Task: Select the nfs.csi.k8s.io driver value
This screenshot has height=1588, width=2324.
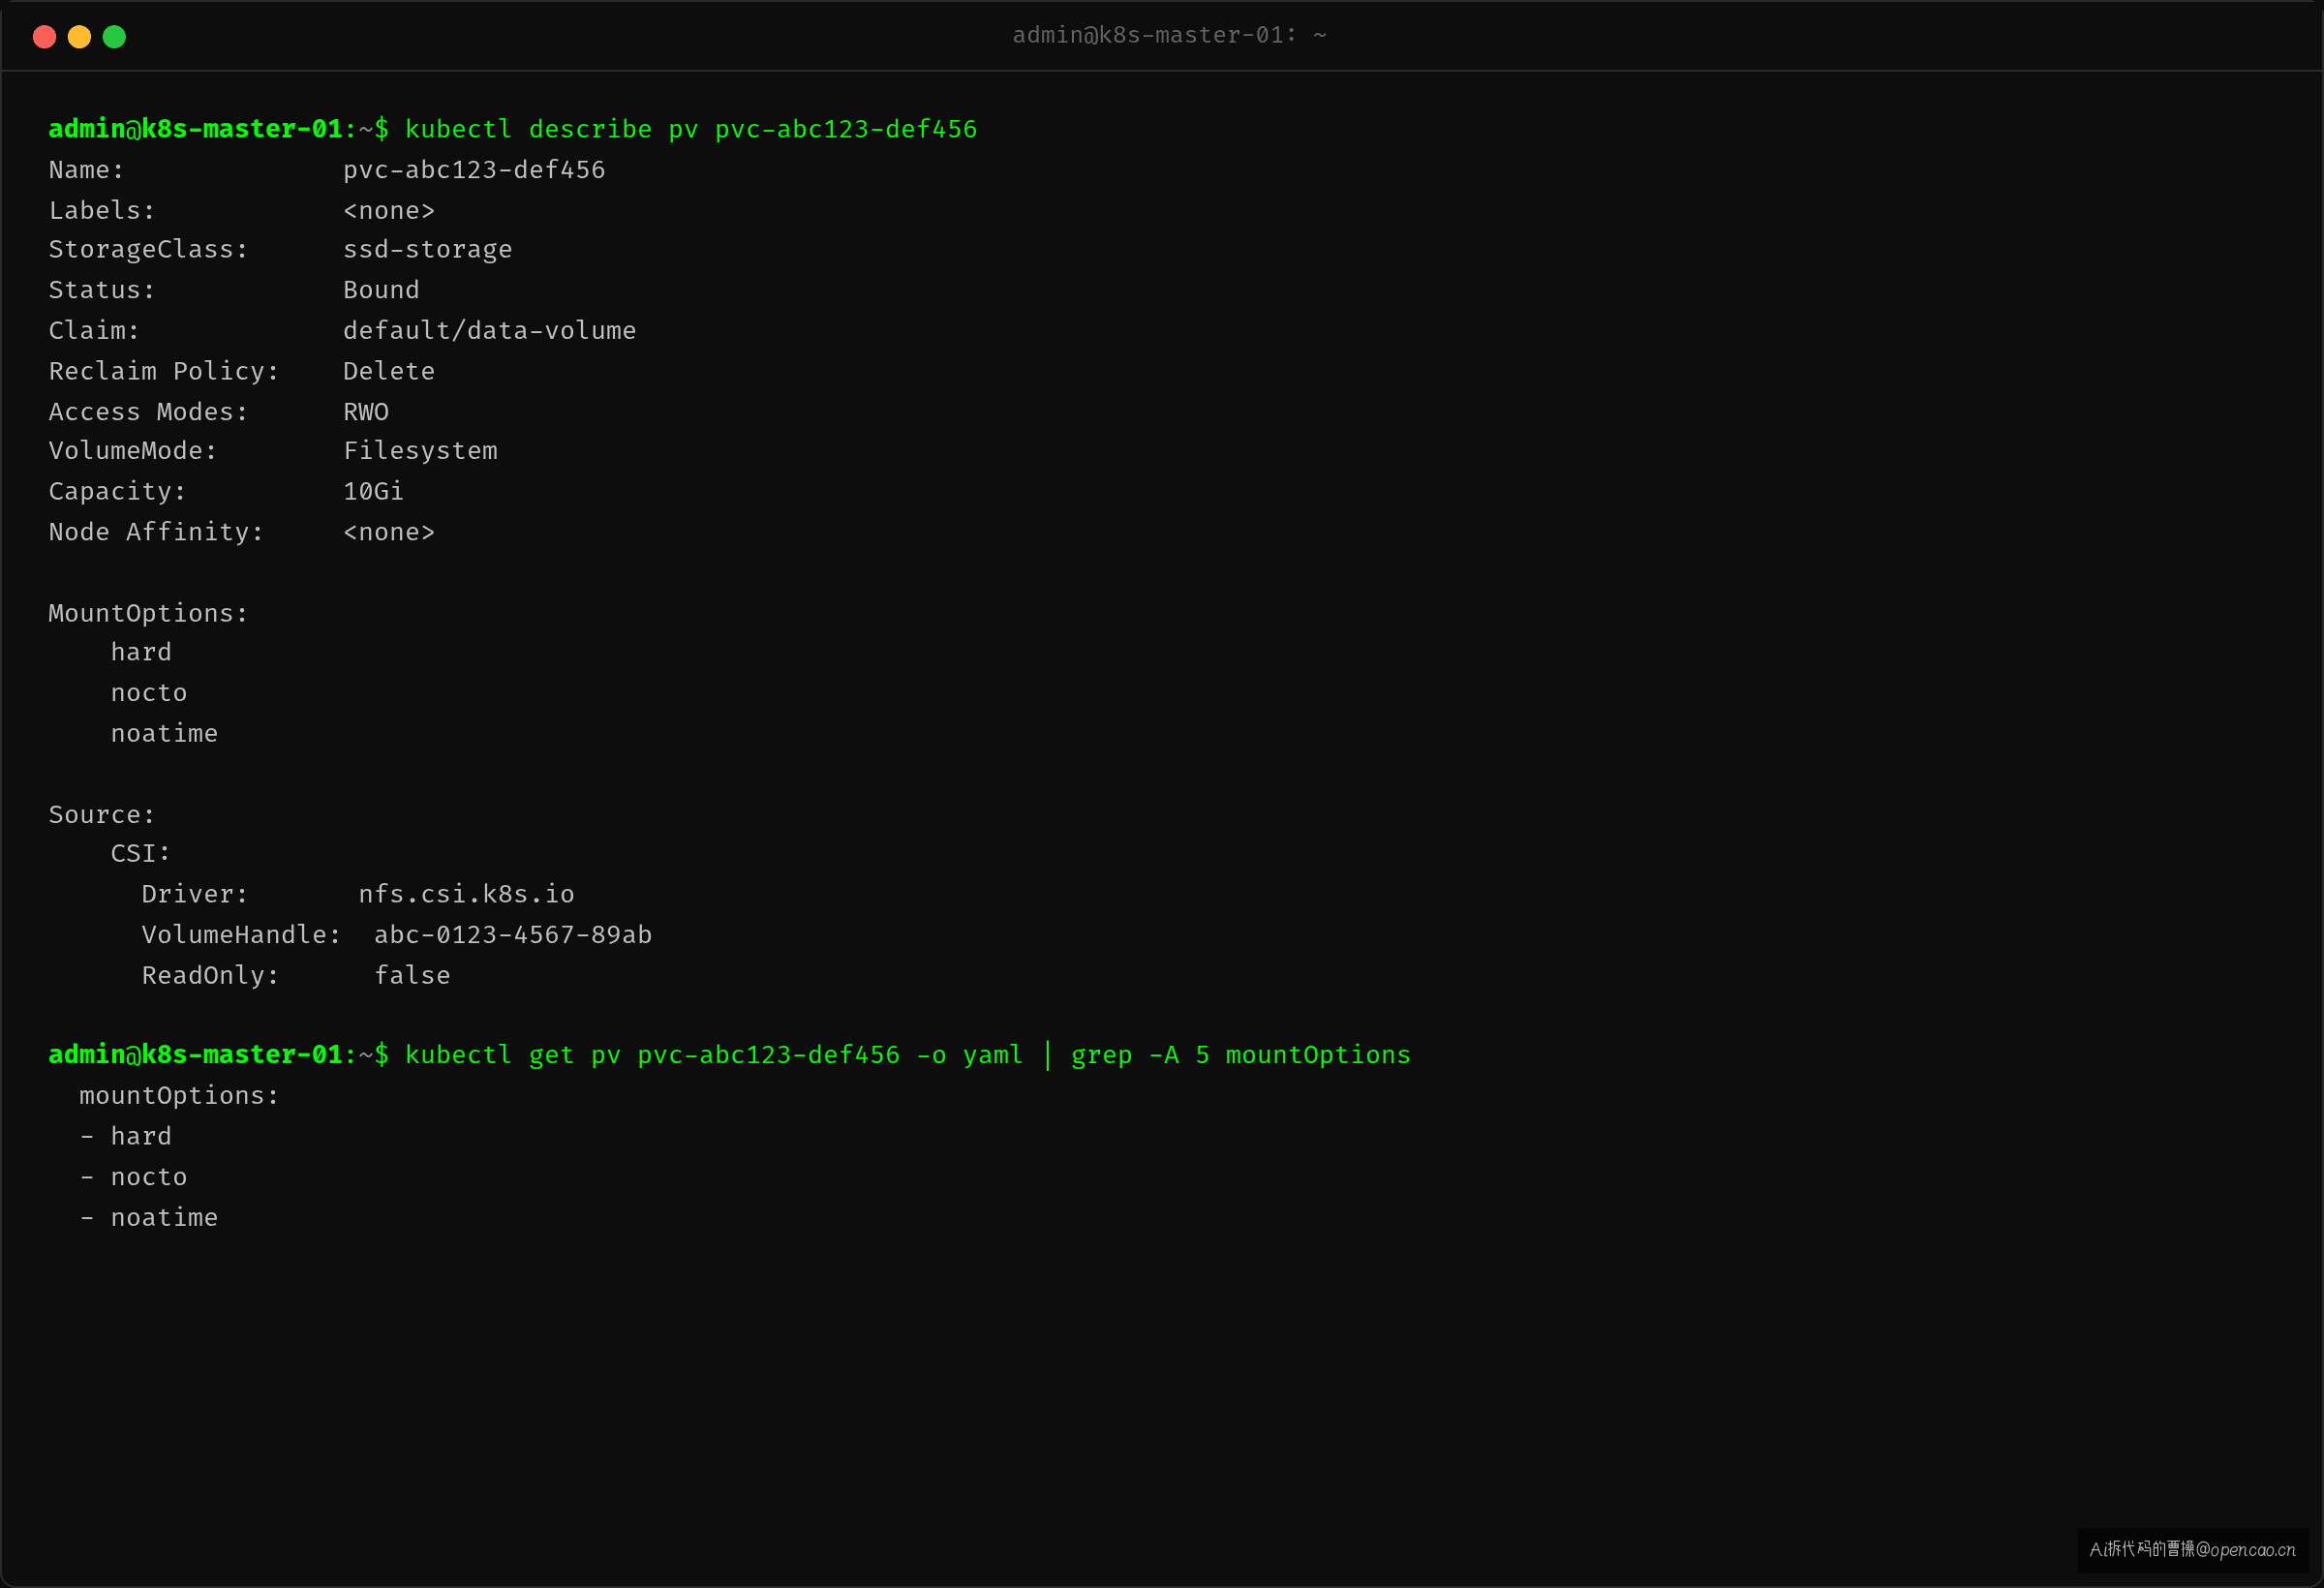Action: [x=466, y=894]
